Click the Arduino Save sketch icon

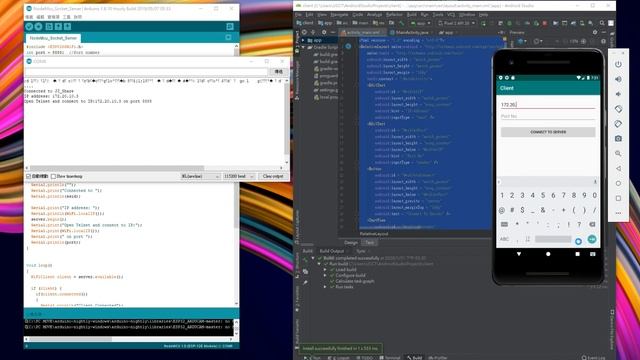coord(67,27)
